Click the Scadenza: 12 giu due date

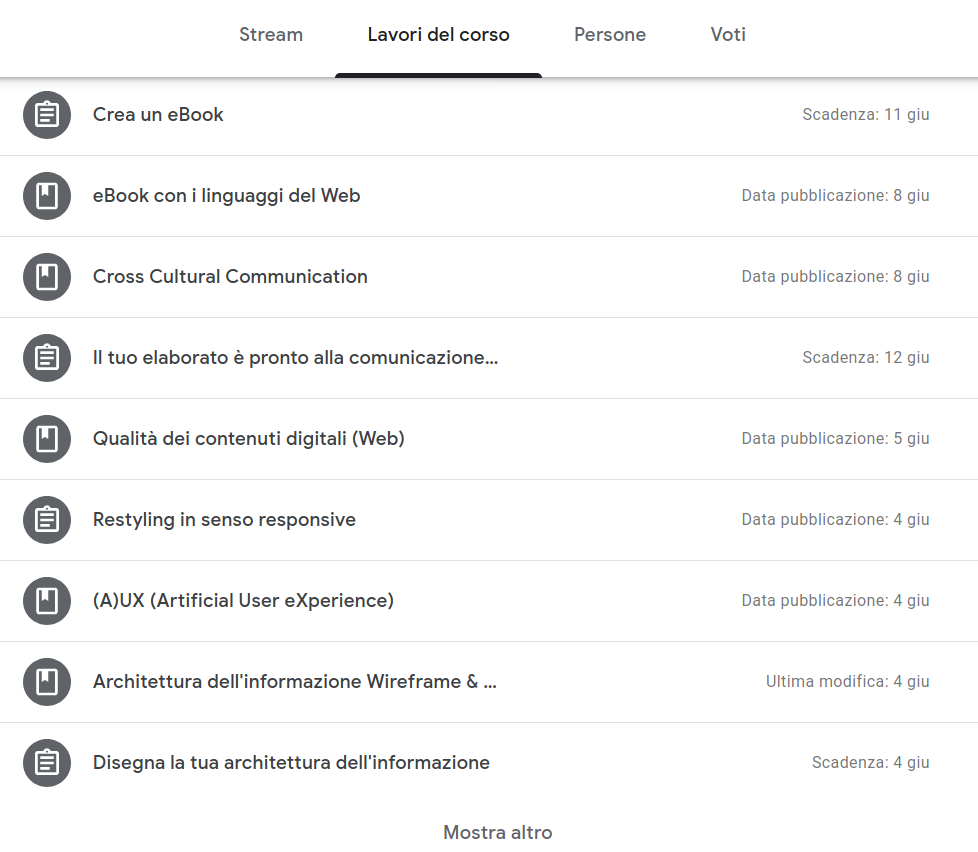coord(866,358)
